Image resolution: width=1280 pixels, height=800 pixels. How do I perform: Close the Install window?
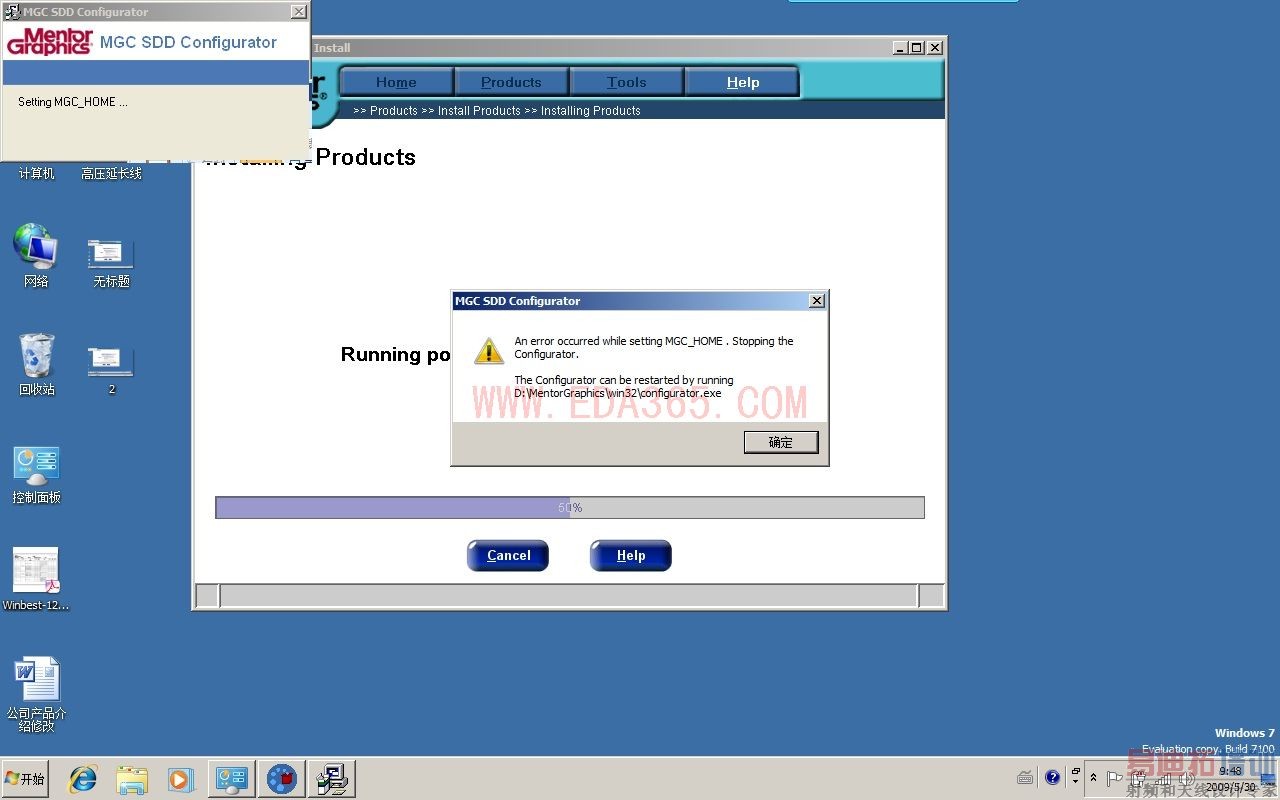click(935, 48)
